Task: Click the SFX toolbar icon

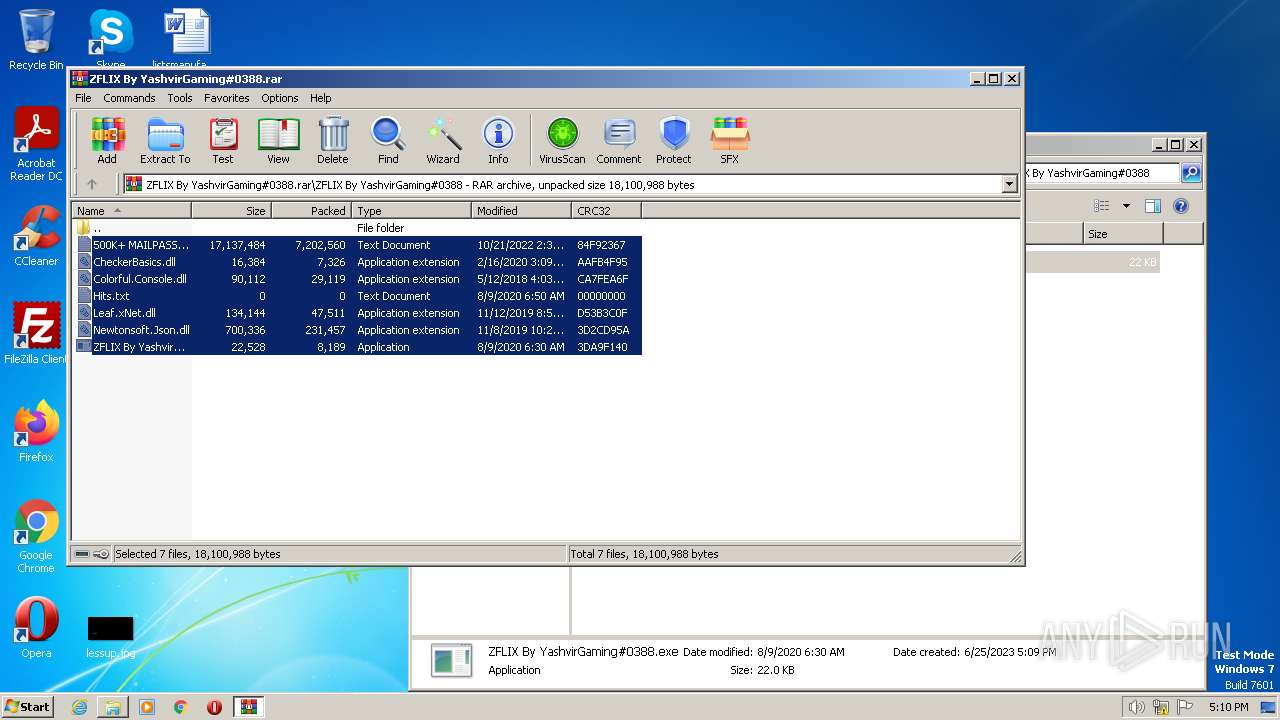Action: (x=730, y=140)
